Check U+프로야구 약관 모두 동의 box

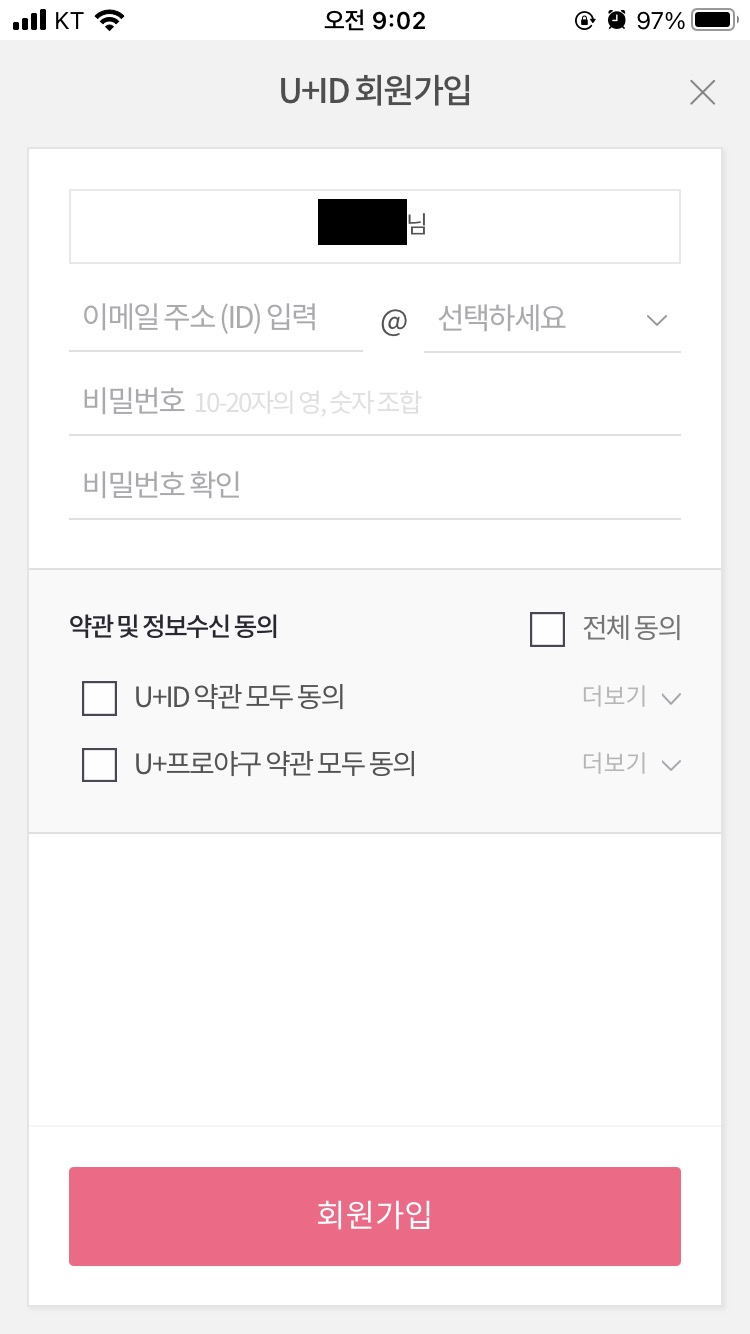(x=99, y=765)
